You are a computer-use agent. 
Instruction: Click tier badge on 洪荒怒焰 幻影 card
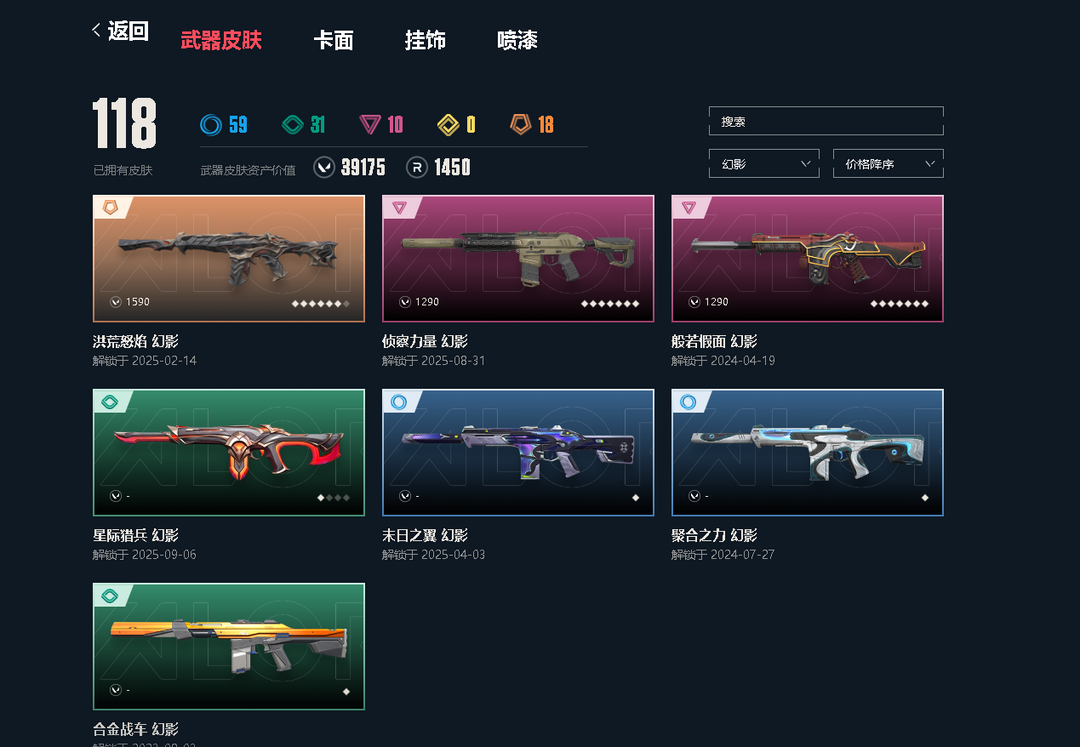[x=110, y=207]
